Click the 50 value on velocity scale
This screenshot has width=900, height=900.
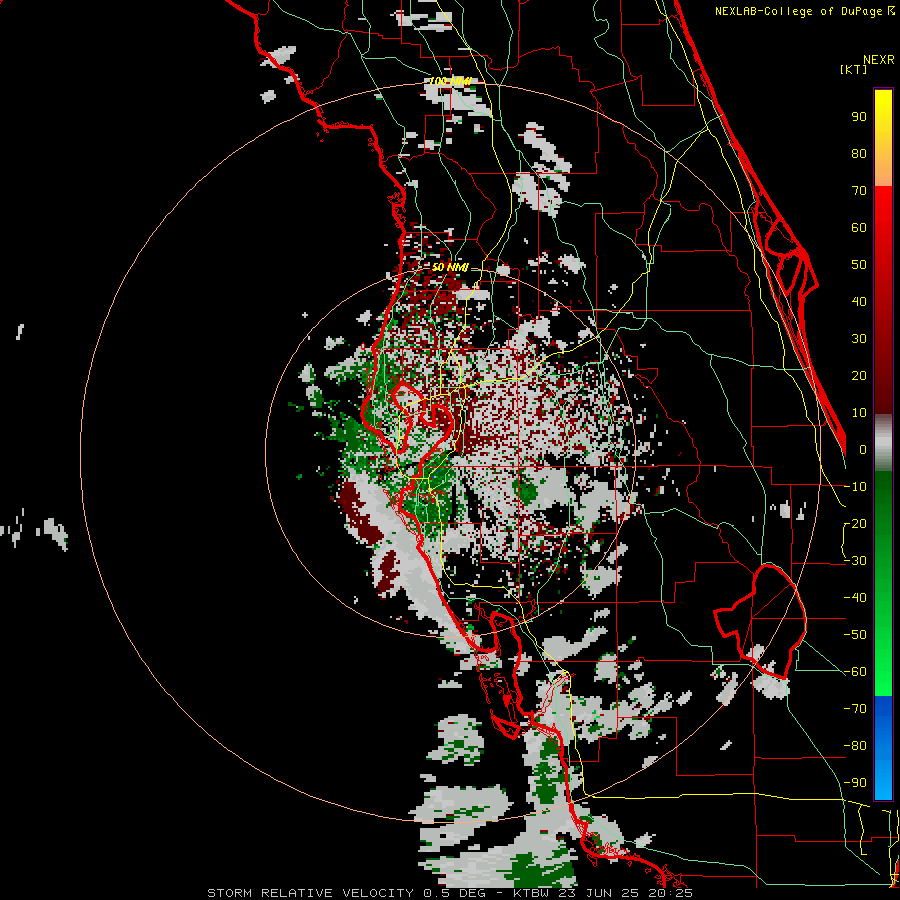pyautogui.click(x=859, y=265)
